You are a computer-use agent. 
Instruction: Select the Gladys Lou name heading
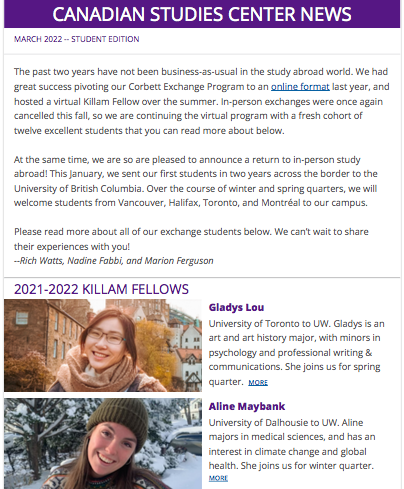(x=236, y=307)
